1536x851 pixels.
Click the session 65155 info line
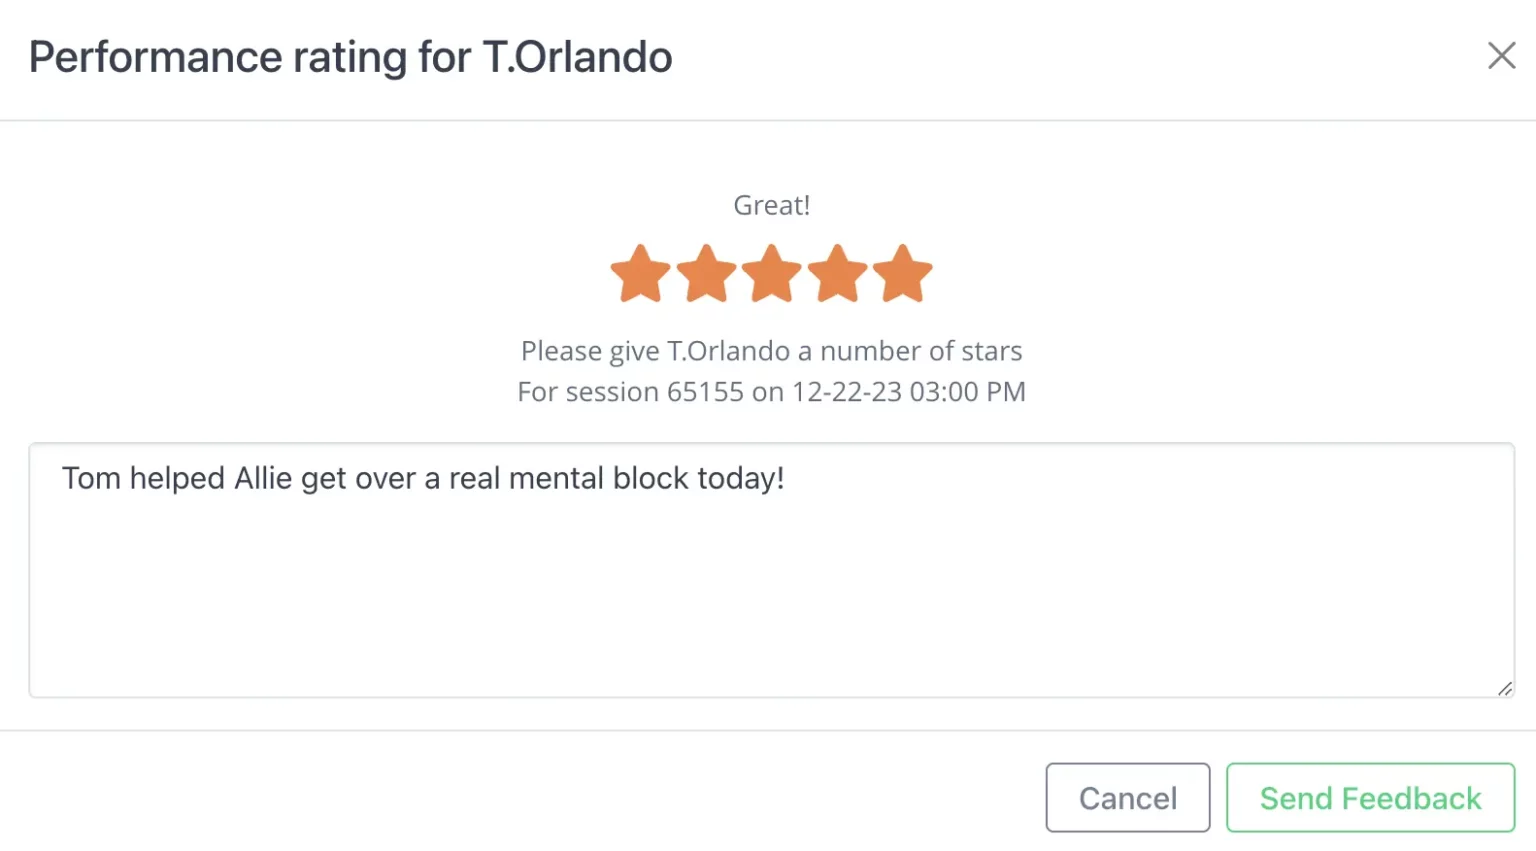(x=771, y=392)
